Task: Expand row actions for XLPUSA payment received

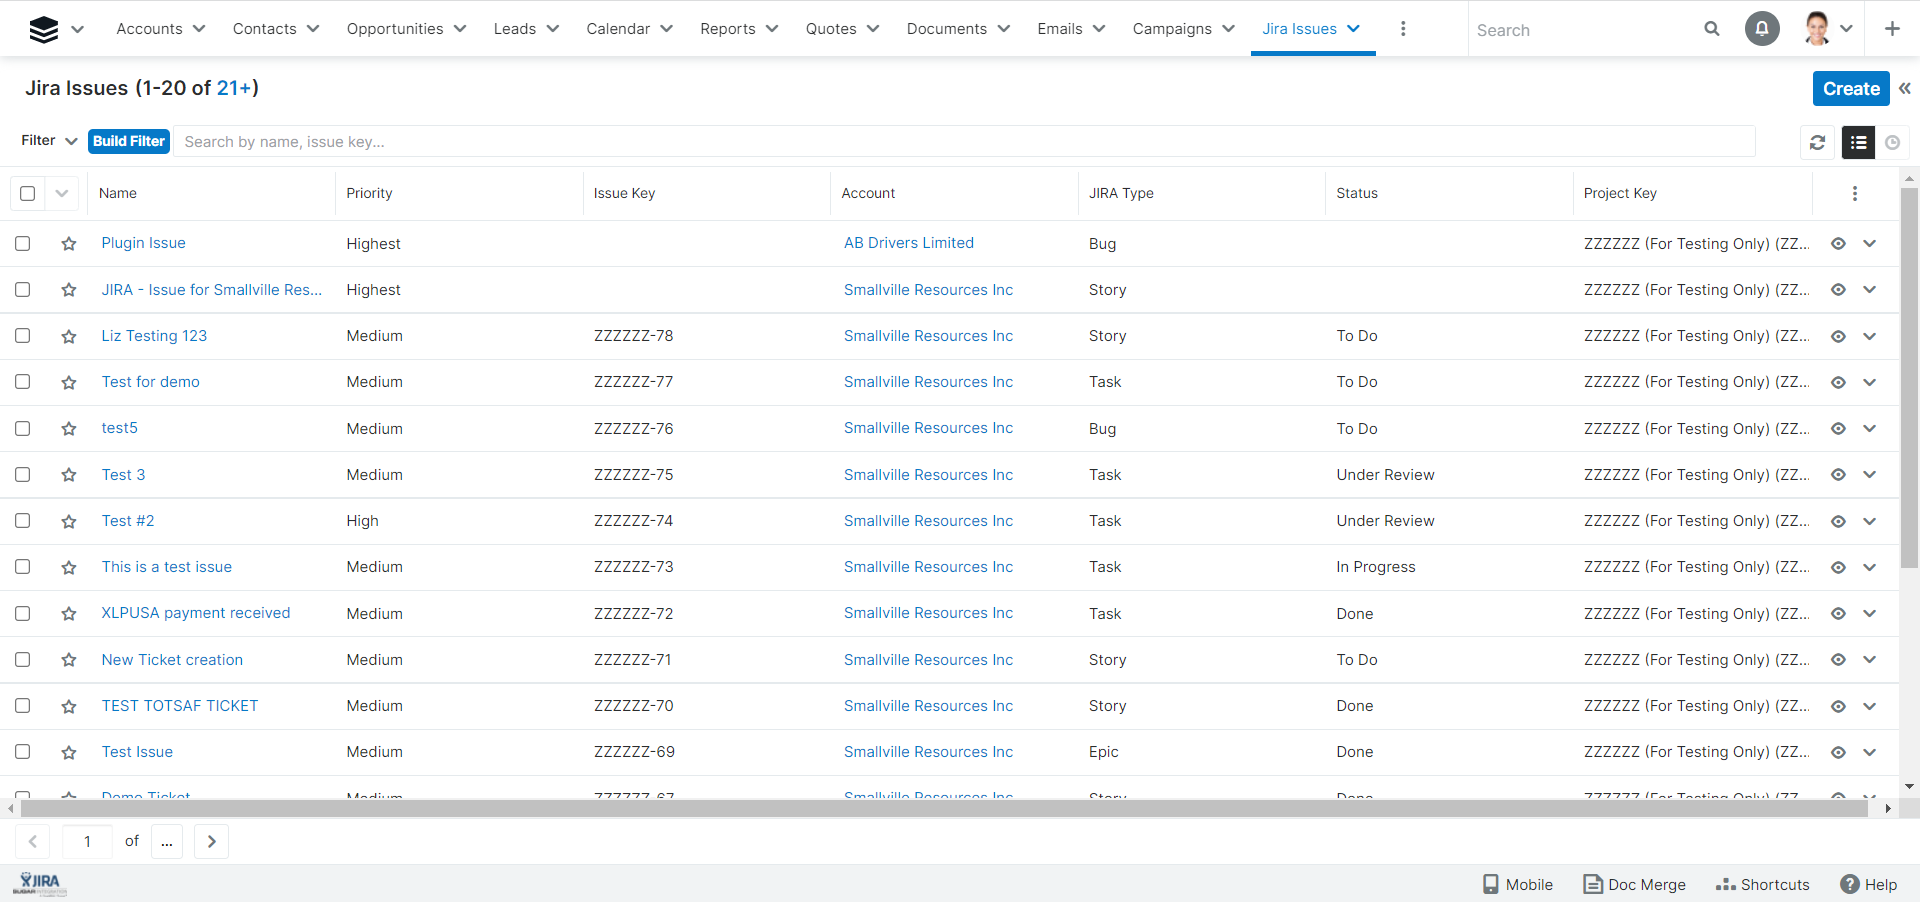Action: pos(1869,613)
